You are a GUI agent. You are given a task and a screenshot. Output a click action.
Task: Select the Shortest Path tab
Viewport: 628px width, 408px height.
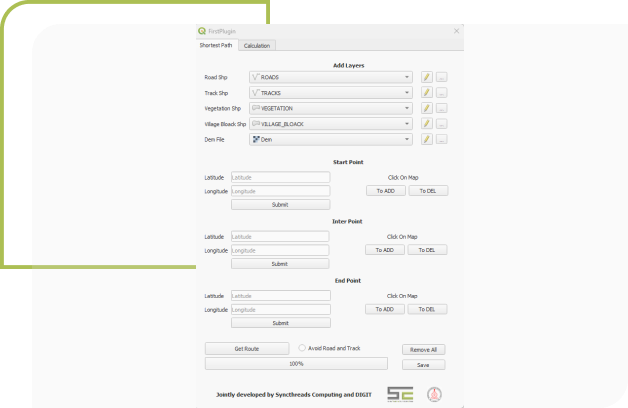click(218, 45)
